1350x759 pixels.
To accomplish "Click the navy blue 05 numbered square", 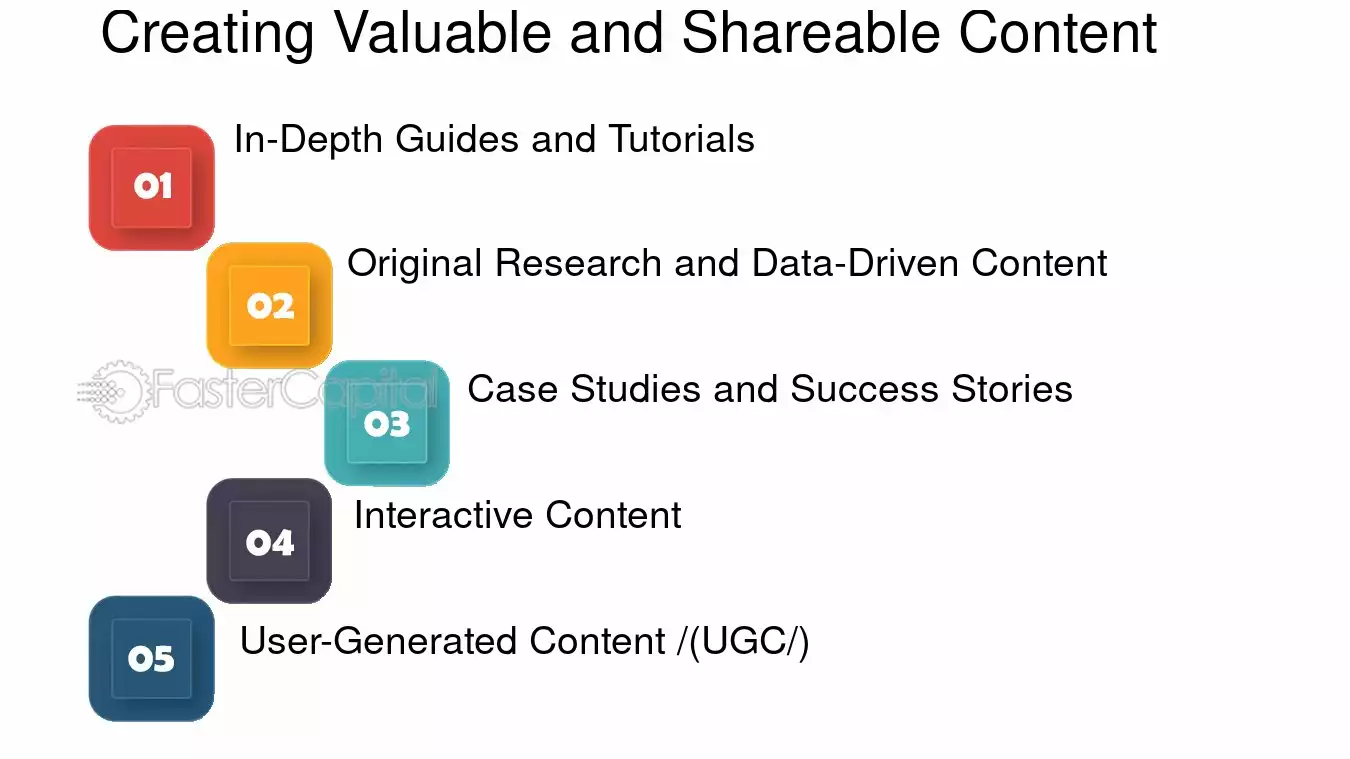I will pyautogui.click(x=152, y=659).
